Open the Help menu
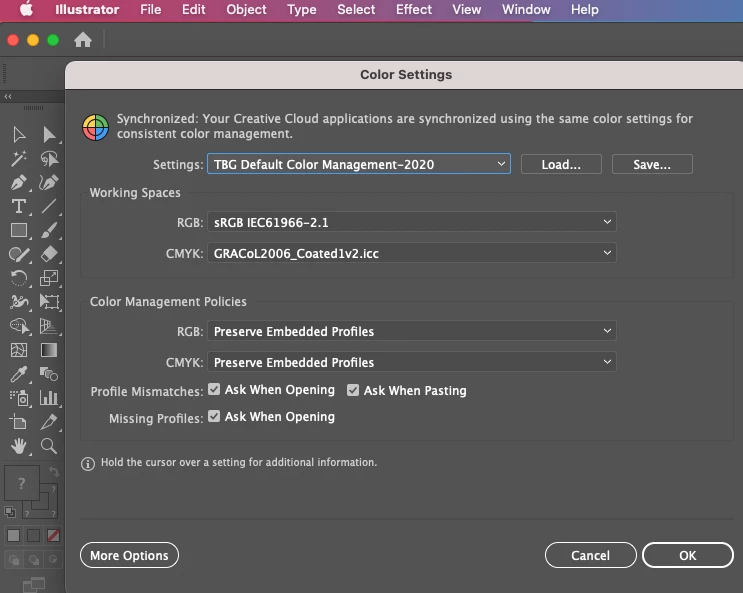Image resolution: width=743 pixels, height=593 pixels. point(584,9)
